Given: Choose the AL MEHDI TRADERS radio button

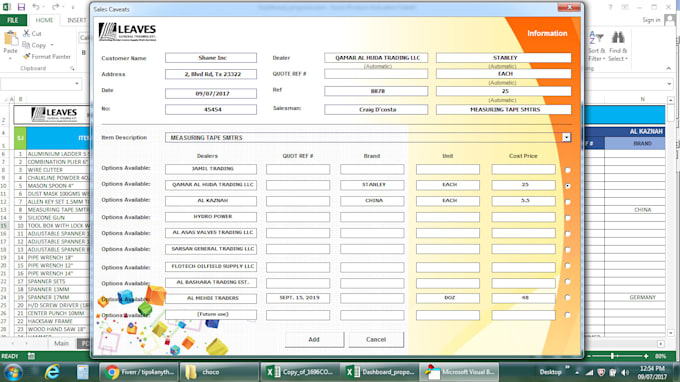Looking at the screenshot, I should click(567, 298).
